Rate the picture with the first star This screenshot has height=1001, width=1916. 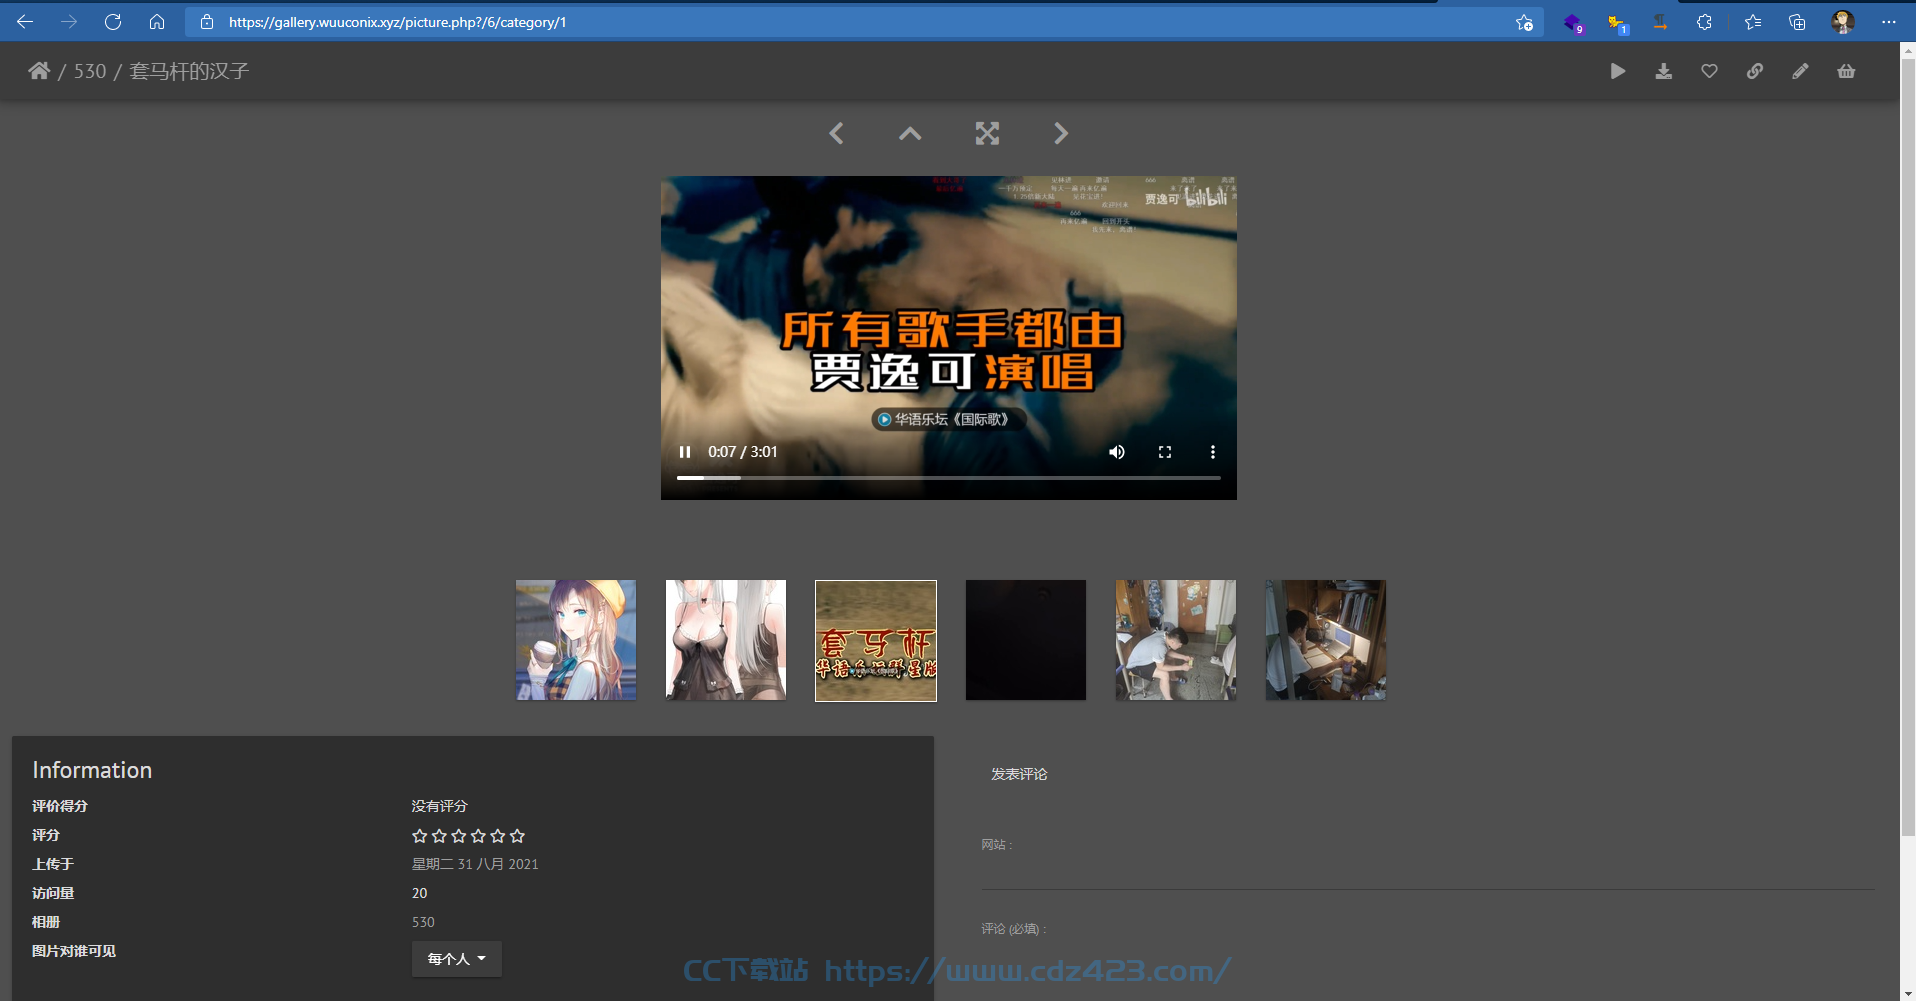tap(420, 836)
